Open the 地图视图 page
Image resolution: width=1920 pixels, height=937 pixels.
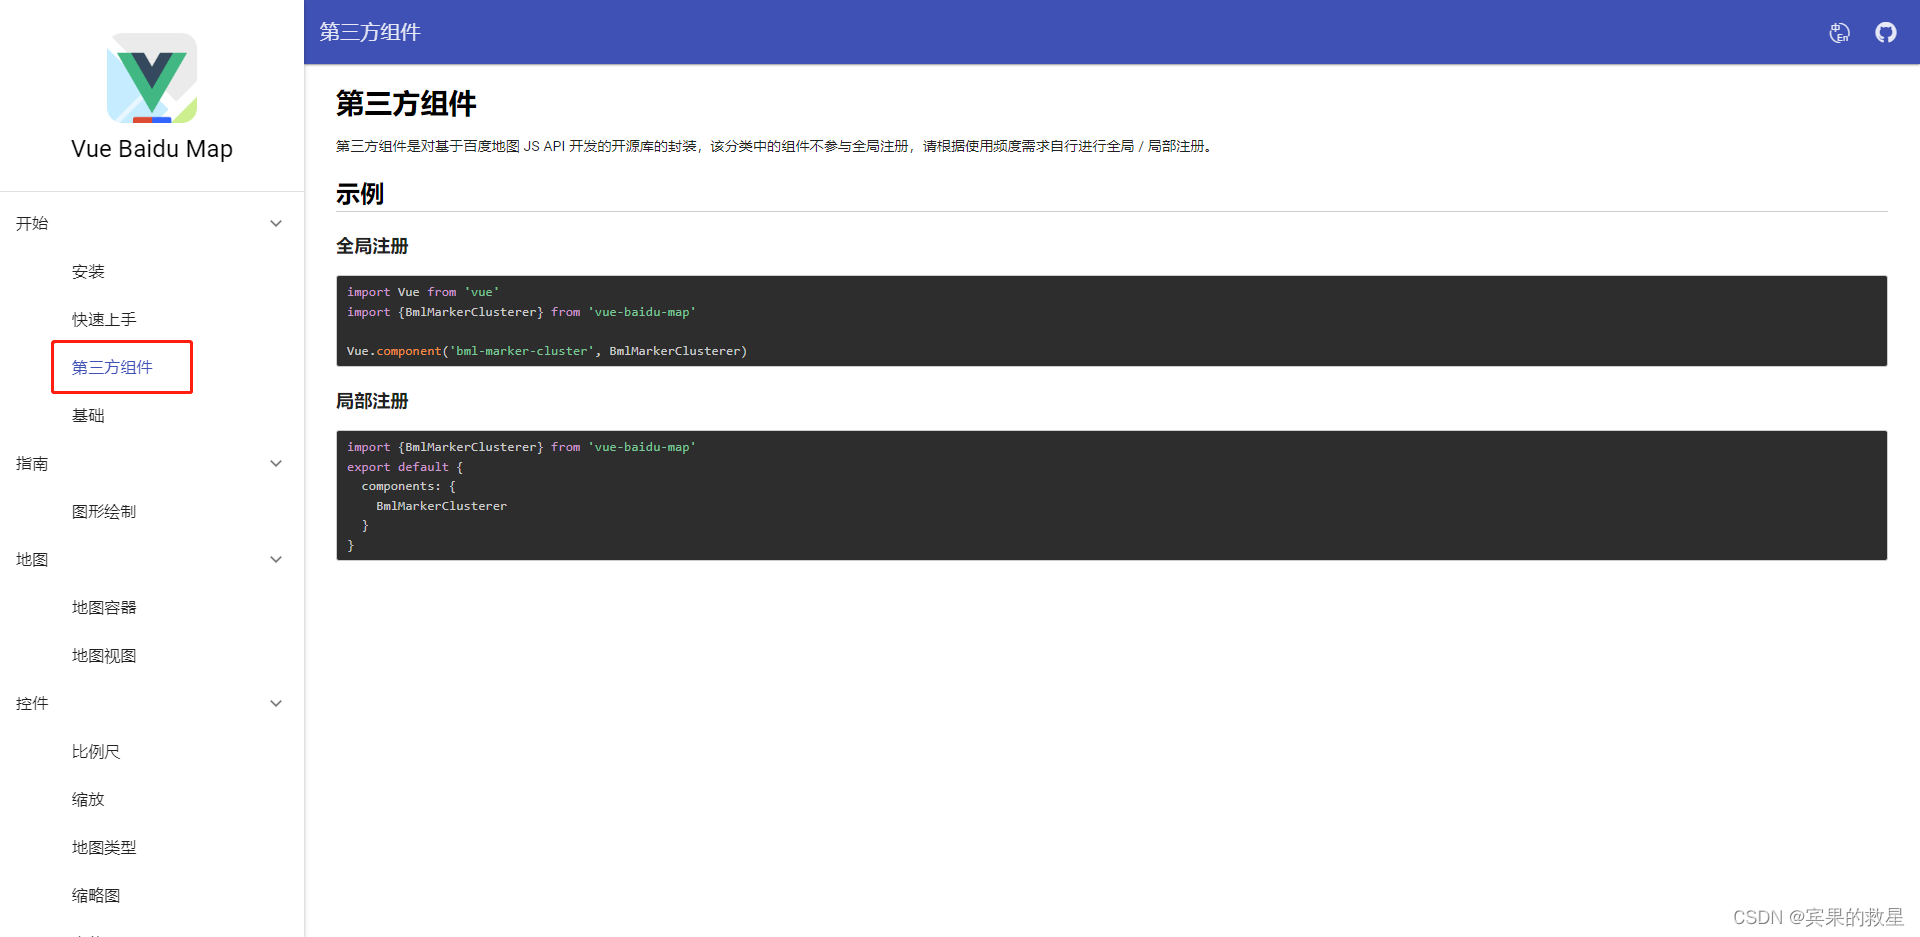click(x=103, y=655)
